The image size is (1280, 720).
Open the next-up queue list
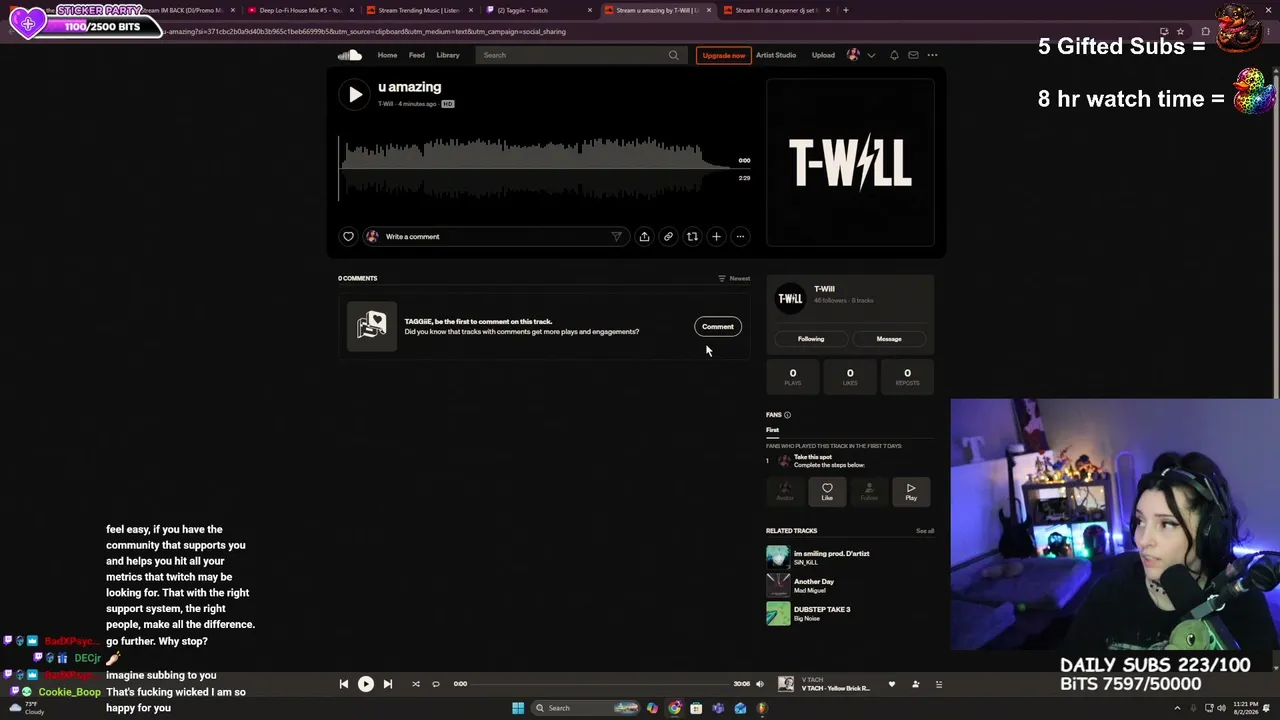[938, 685]
